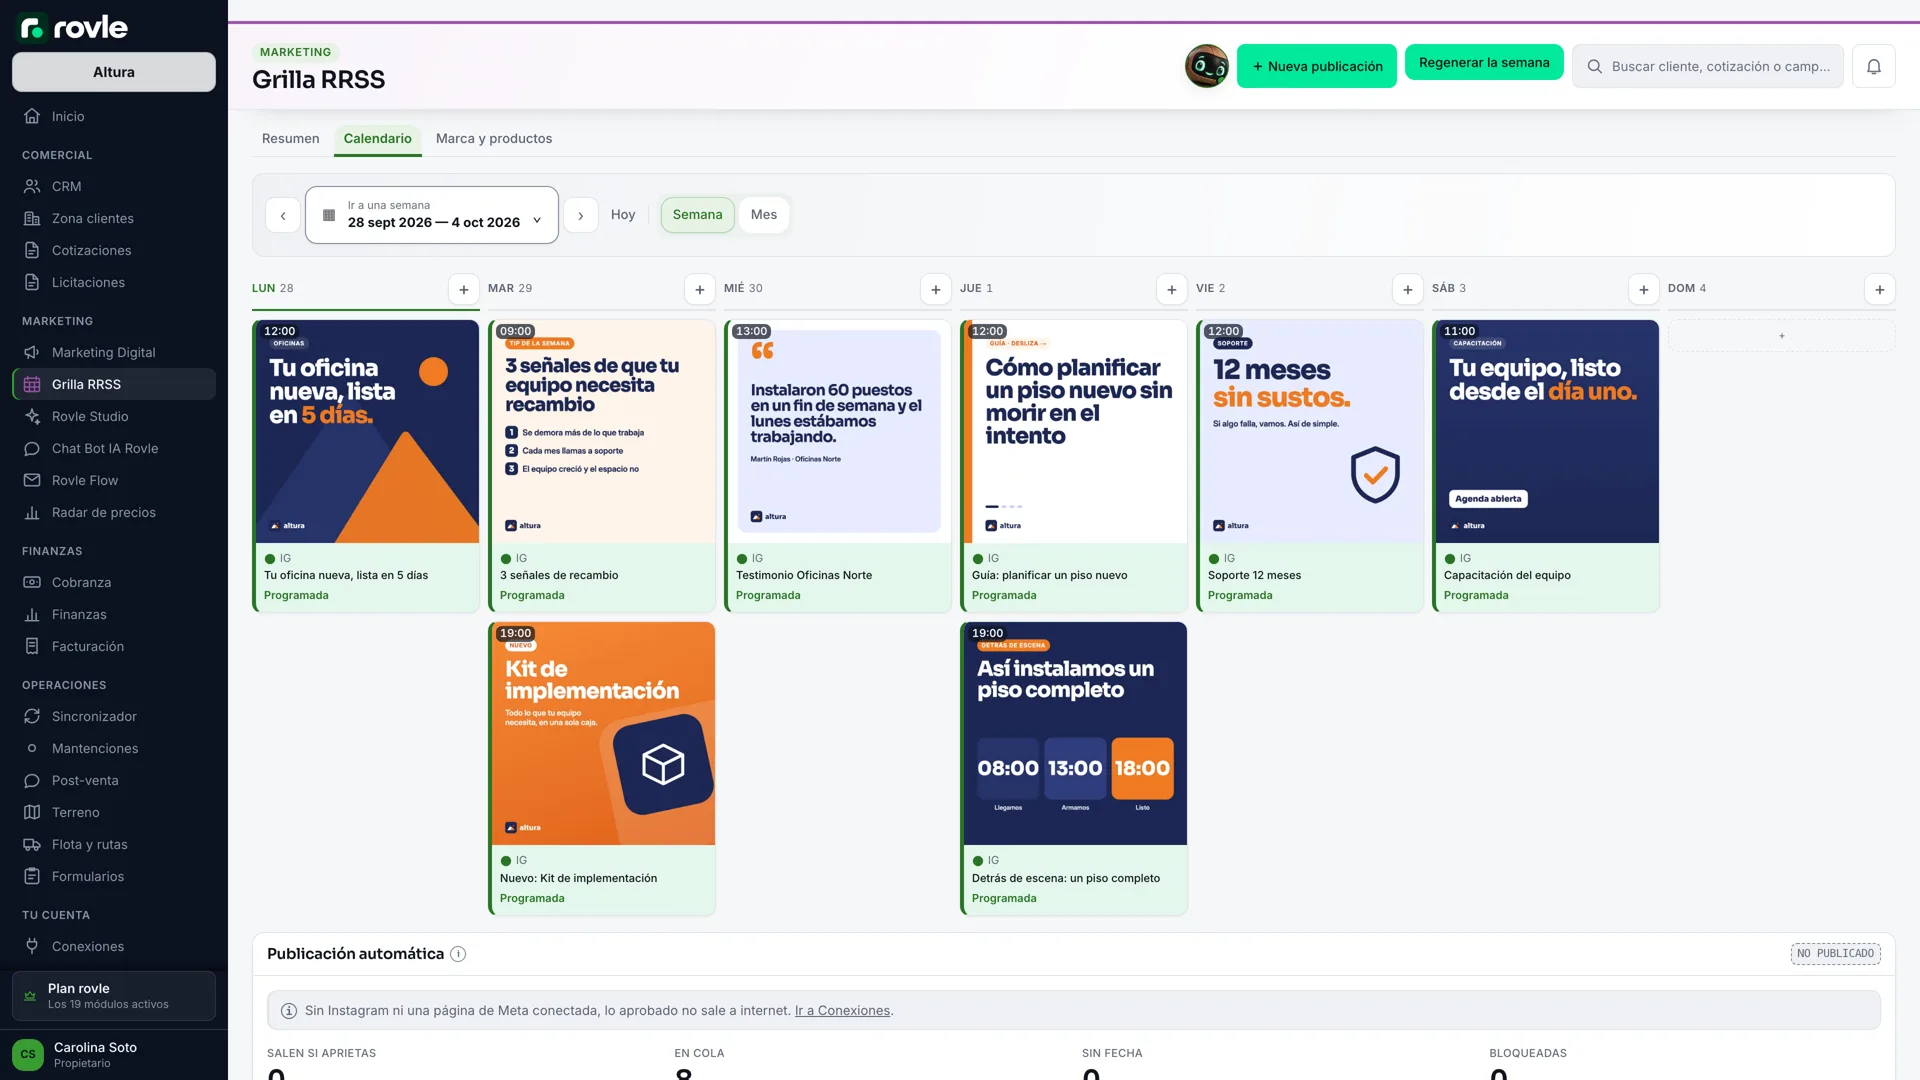Click Regenerar la semana button
Screen dimensions: 1920x1080
[1484, 62]
